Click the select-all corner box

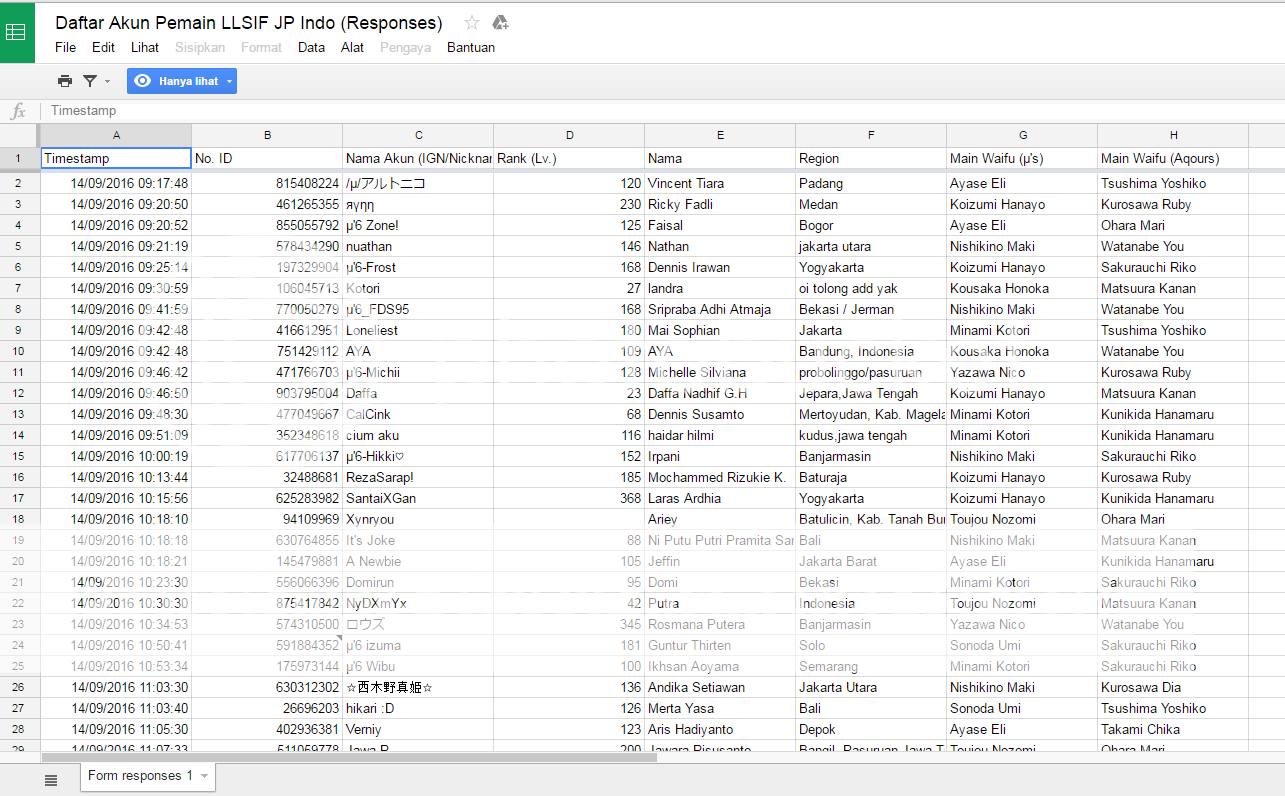pos(19,135)
